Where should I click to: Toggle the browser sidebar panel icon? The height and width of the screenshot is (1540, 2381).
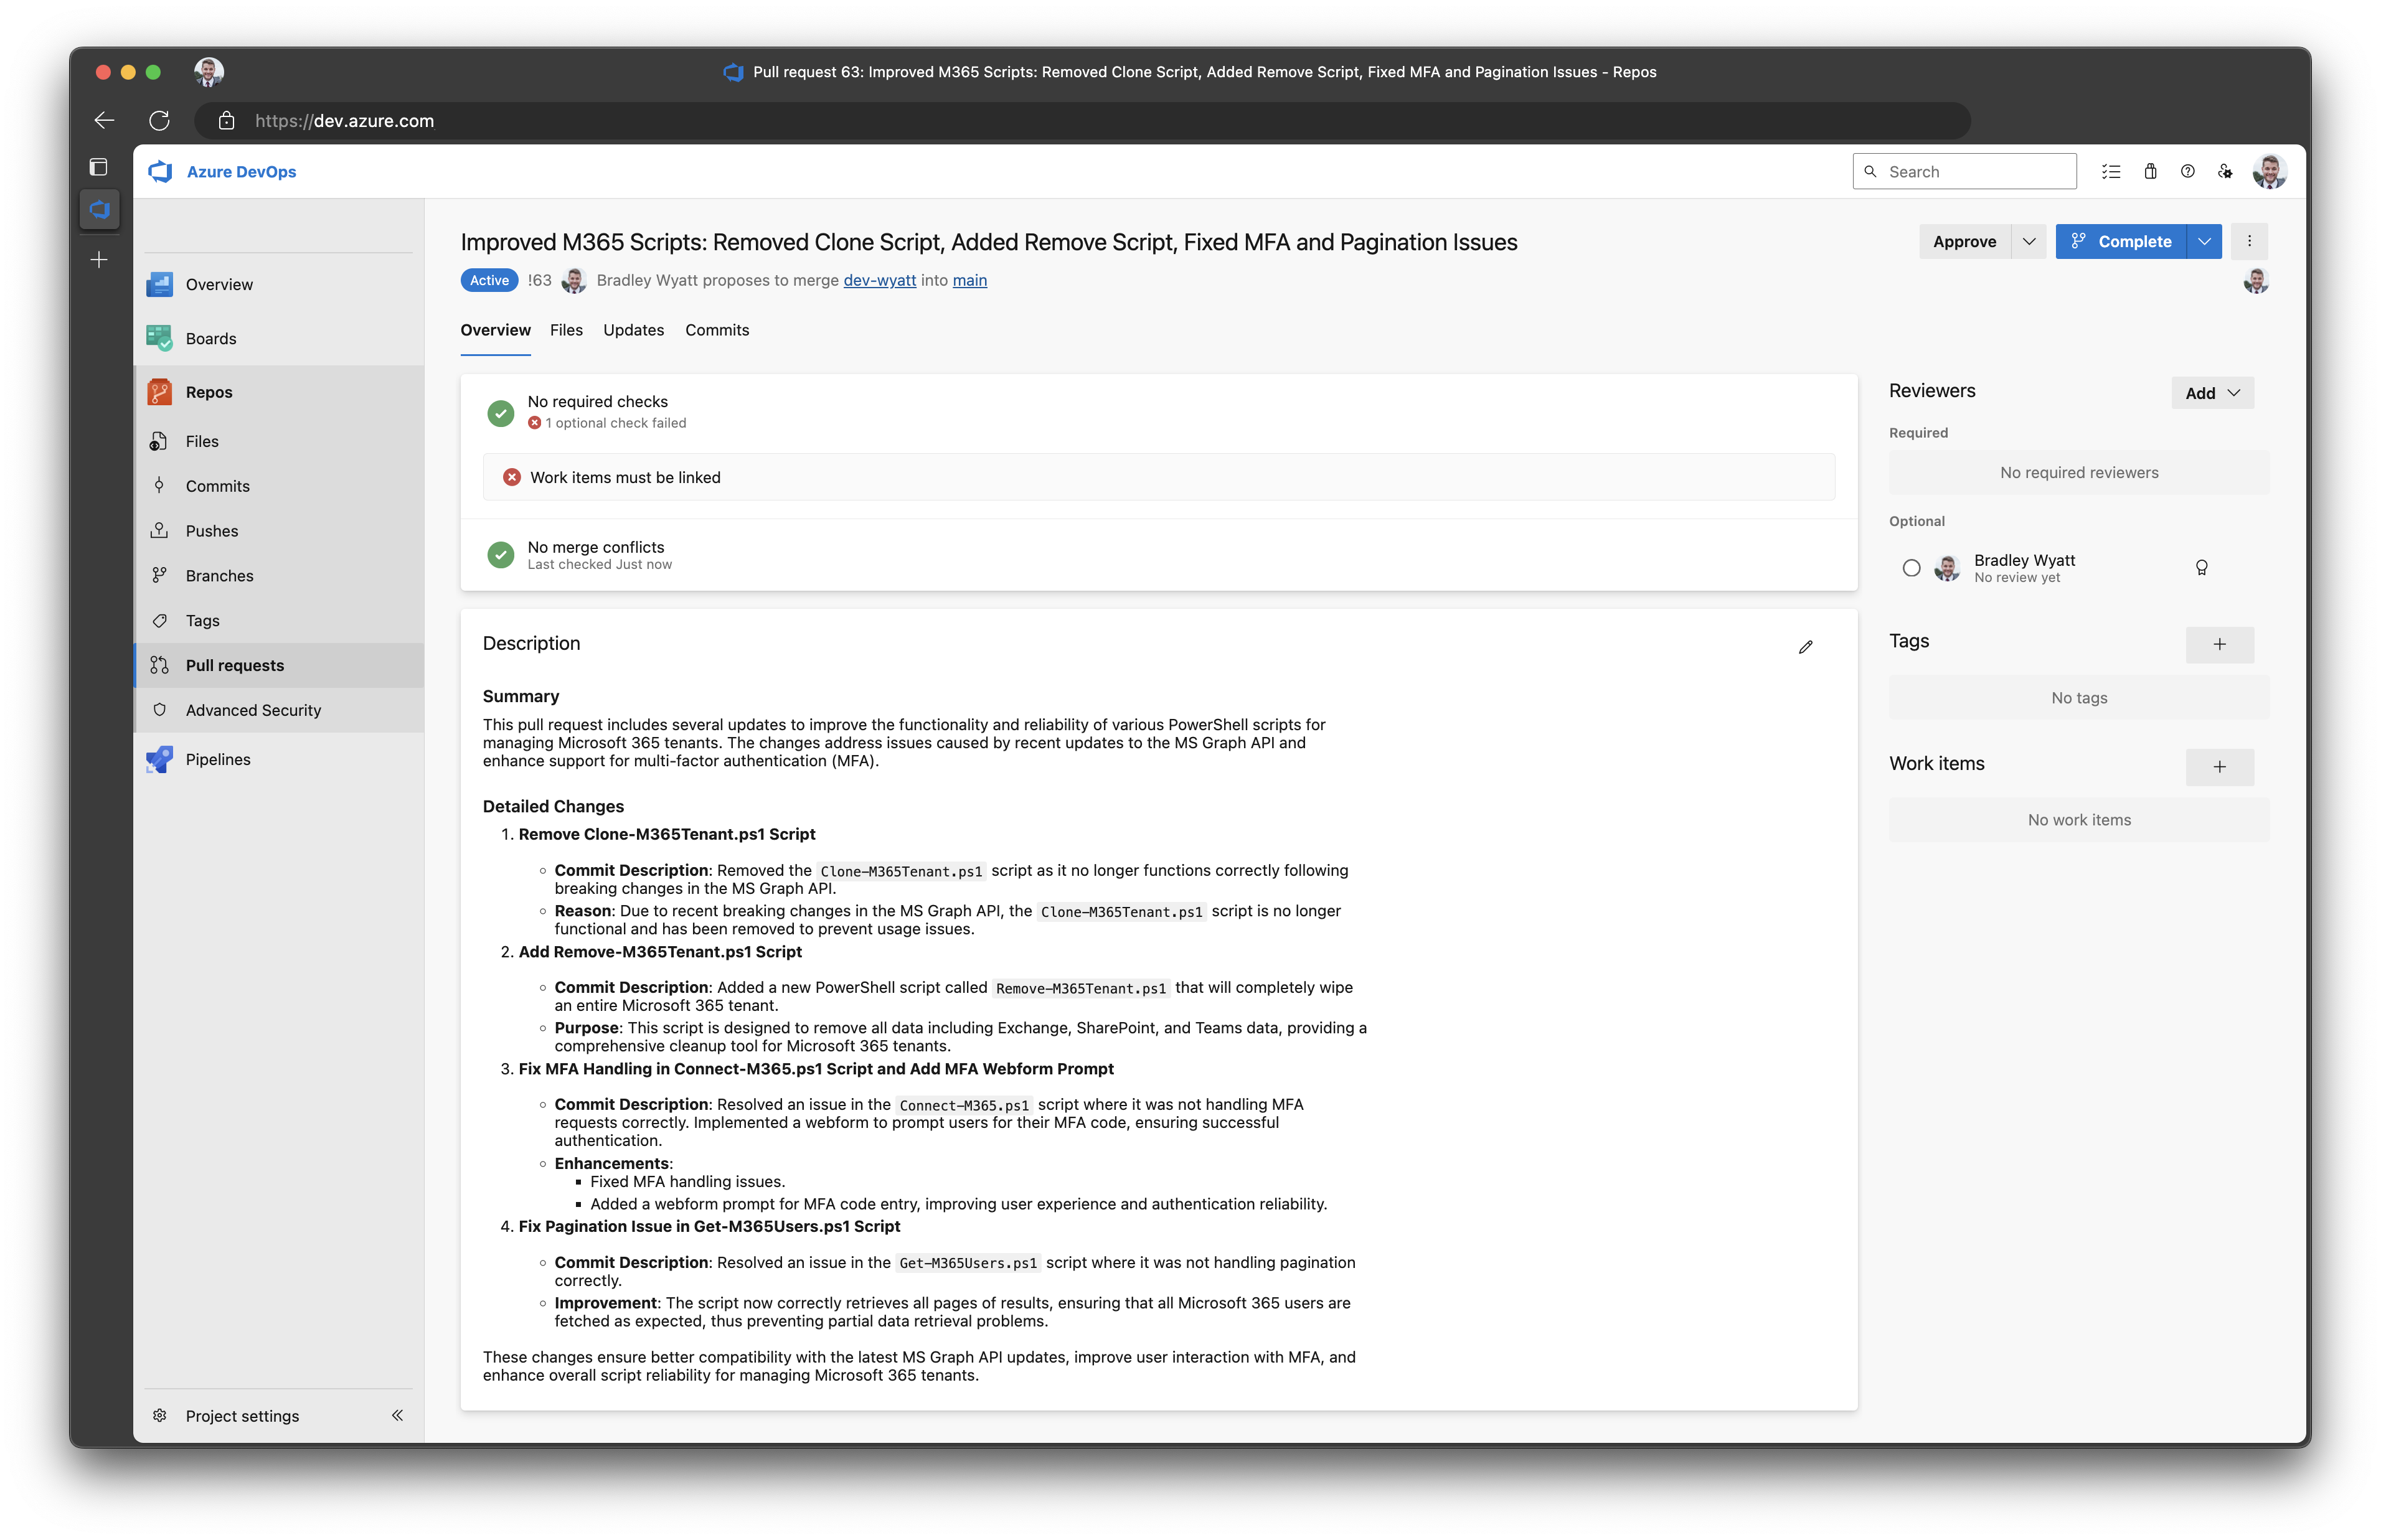98,166
